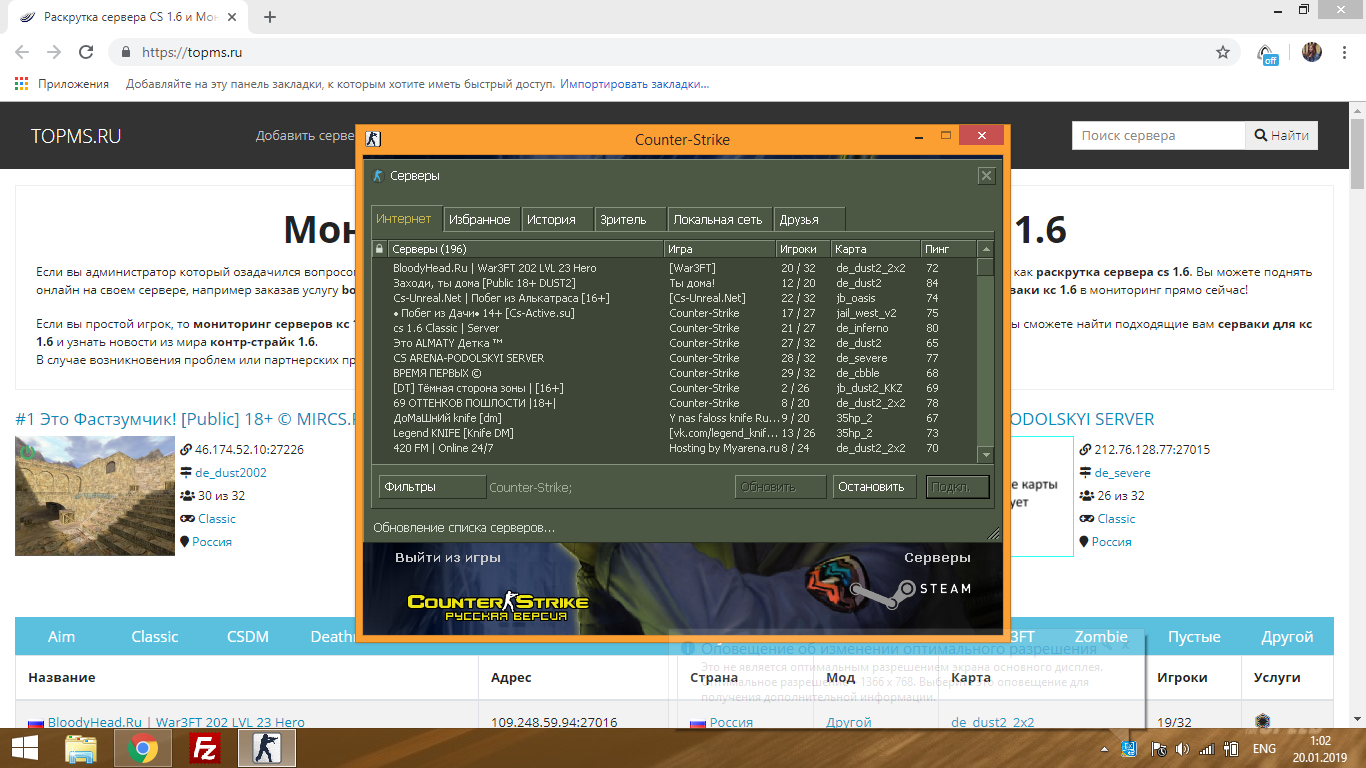Open the ENG language indicator
This screenshot has width=1366, height=768.
point(1264,748)
